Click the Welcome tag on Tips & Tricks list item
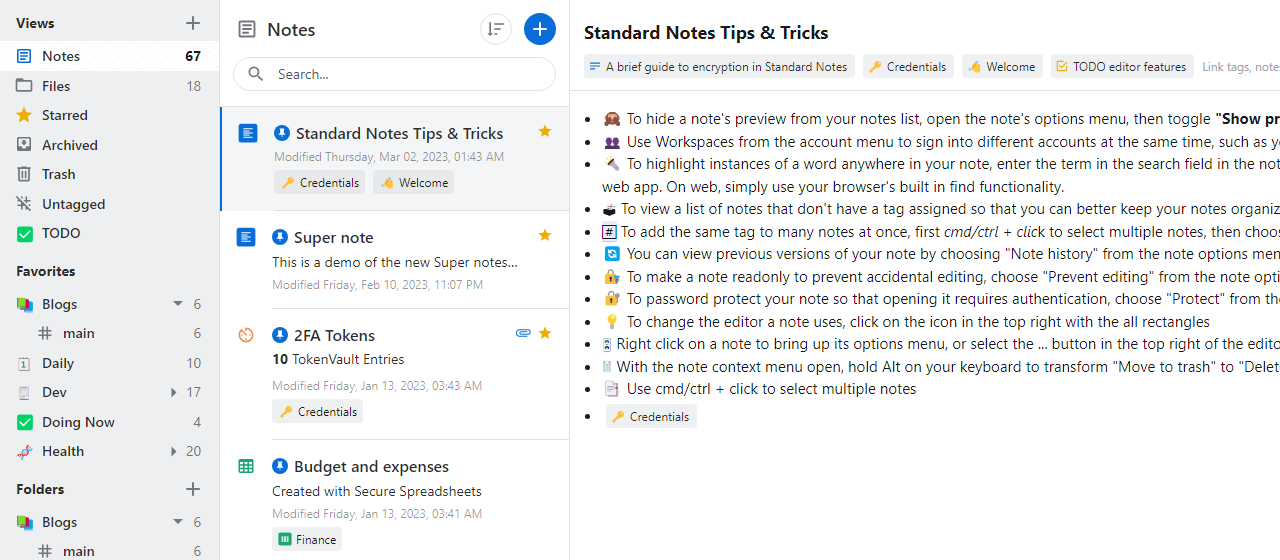The height and width of the screenshot is (560, 1280). (414, 183)
